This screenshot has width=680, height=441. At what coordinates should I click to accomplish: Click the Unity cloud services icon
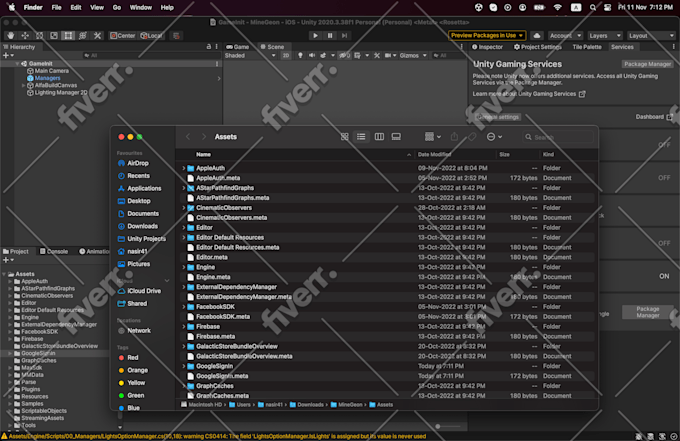pos(537,36)
